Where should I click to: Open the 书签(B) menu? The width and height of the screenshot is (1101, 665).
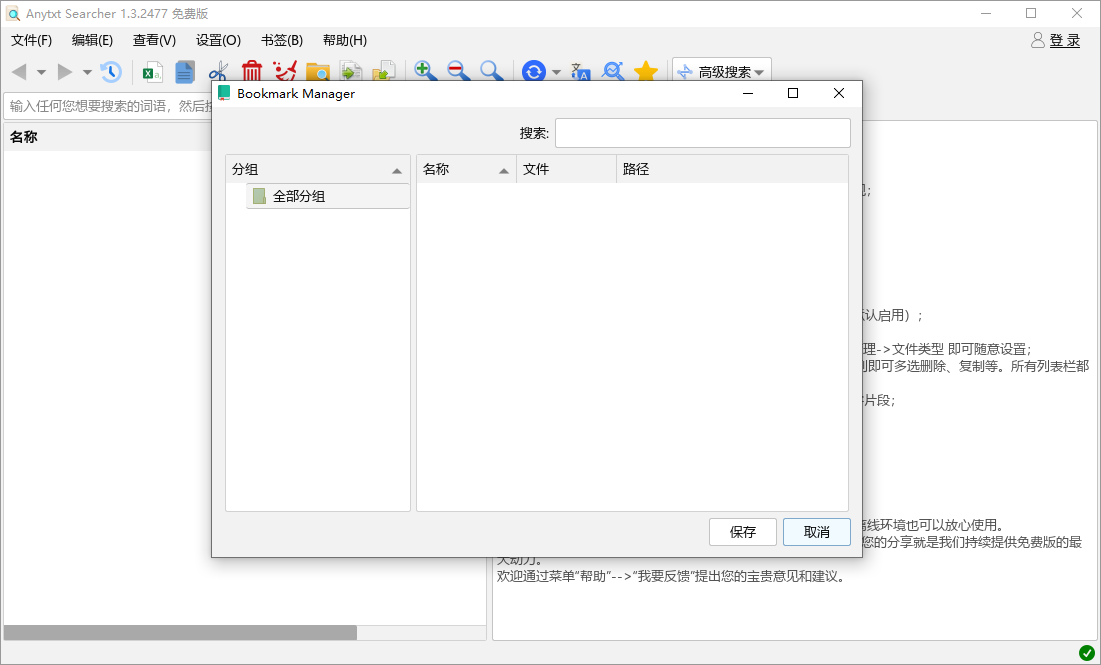coord(281,40)
